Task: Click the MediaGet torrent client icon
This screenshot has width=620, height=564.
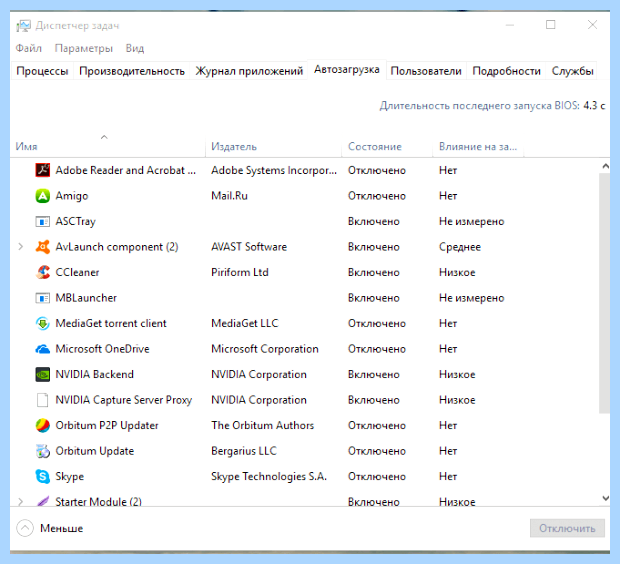Action: (x=43, y=323)
